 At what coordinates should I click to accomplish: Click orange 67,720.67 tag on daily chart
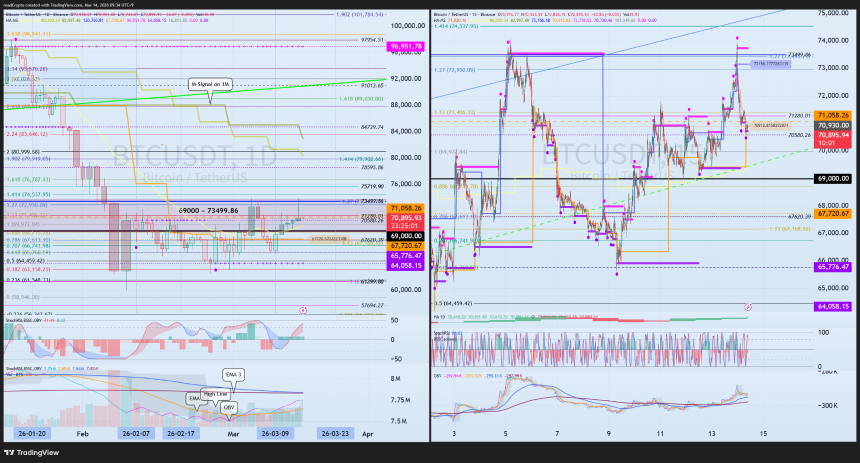click(x=406, y=246)
